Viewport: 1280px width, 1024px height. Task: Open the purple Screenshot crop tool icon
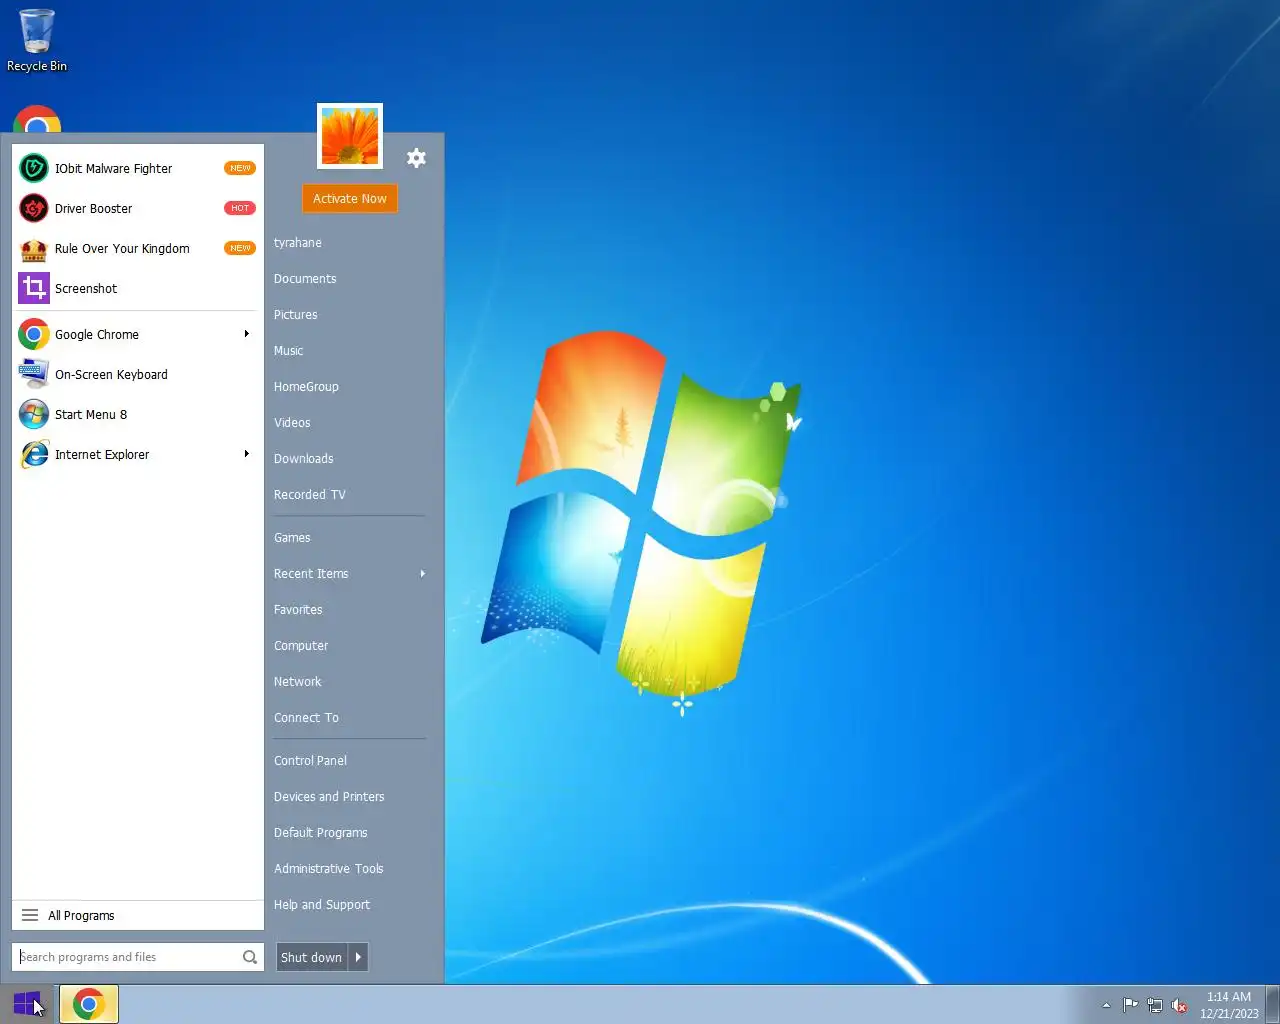tap(34, 288)
